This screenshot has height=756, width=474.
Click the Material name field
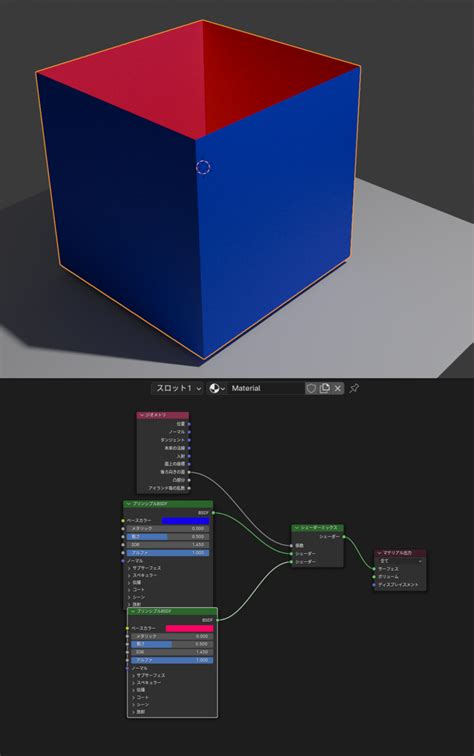point(267,388)
